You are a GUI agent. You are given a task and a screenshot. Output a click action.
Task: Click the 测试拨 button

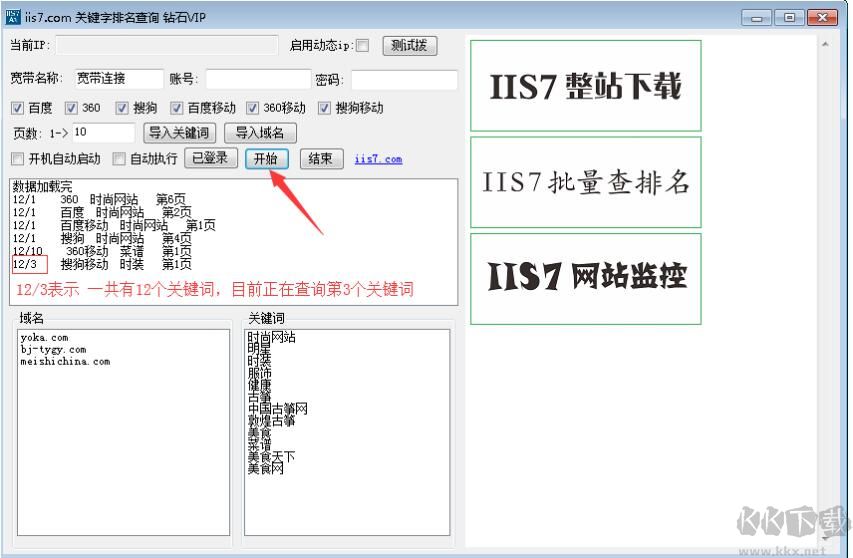[410, 46]
